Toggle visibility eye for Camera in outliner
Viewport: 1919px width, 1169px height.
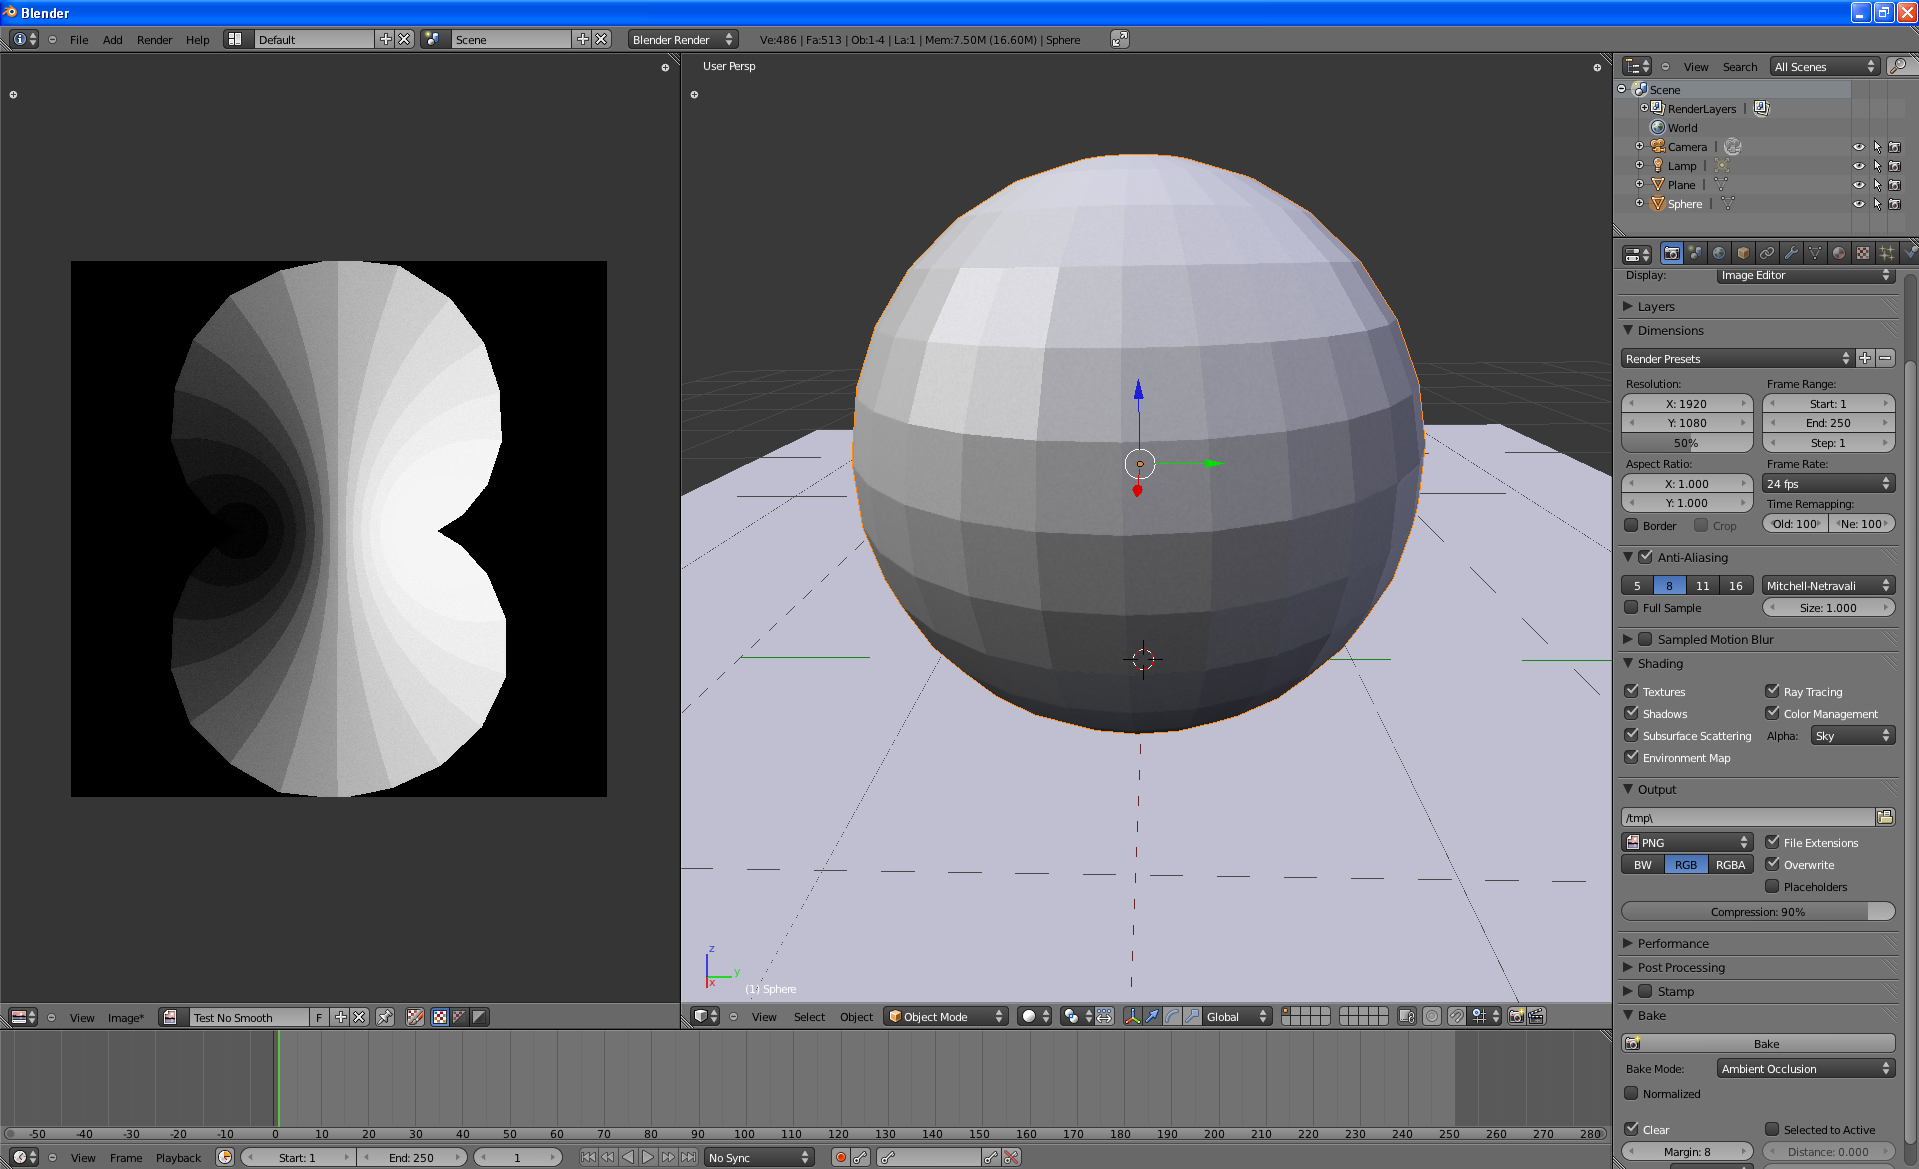point(1859,147)
